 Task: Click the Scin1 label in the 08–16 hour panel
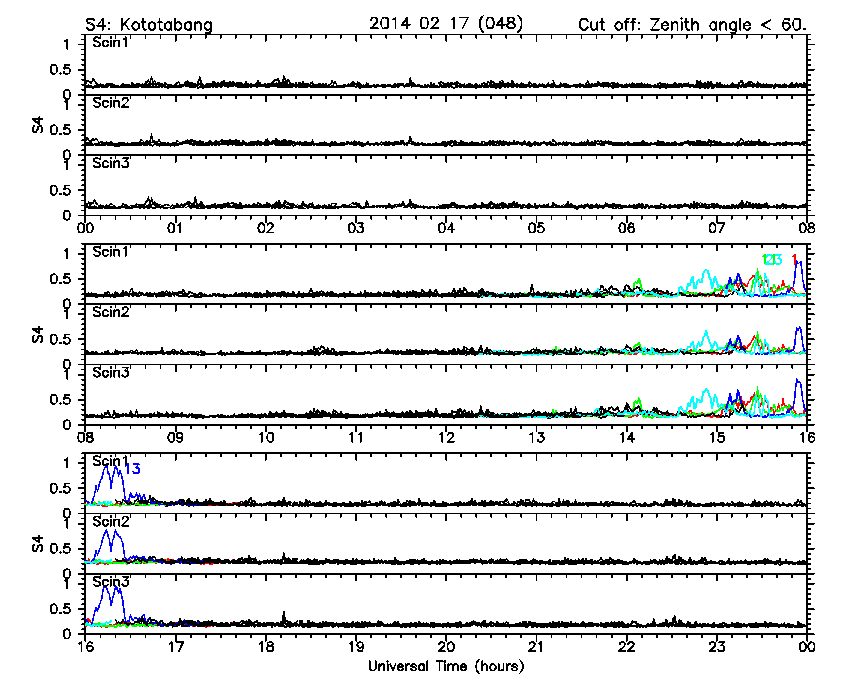pos(111,252)
